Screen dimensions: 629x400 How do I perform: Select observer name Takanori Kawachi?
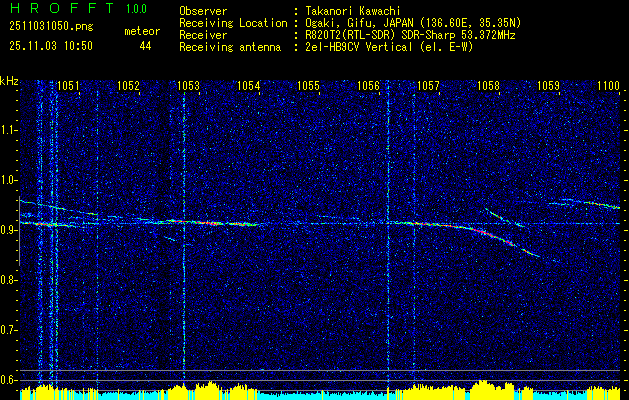pyautogui.click(x=352, y=11)
